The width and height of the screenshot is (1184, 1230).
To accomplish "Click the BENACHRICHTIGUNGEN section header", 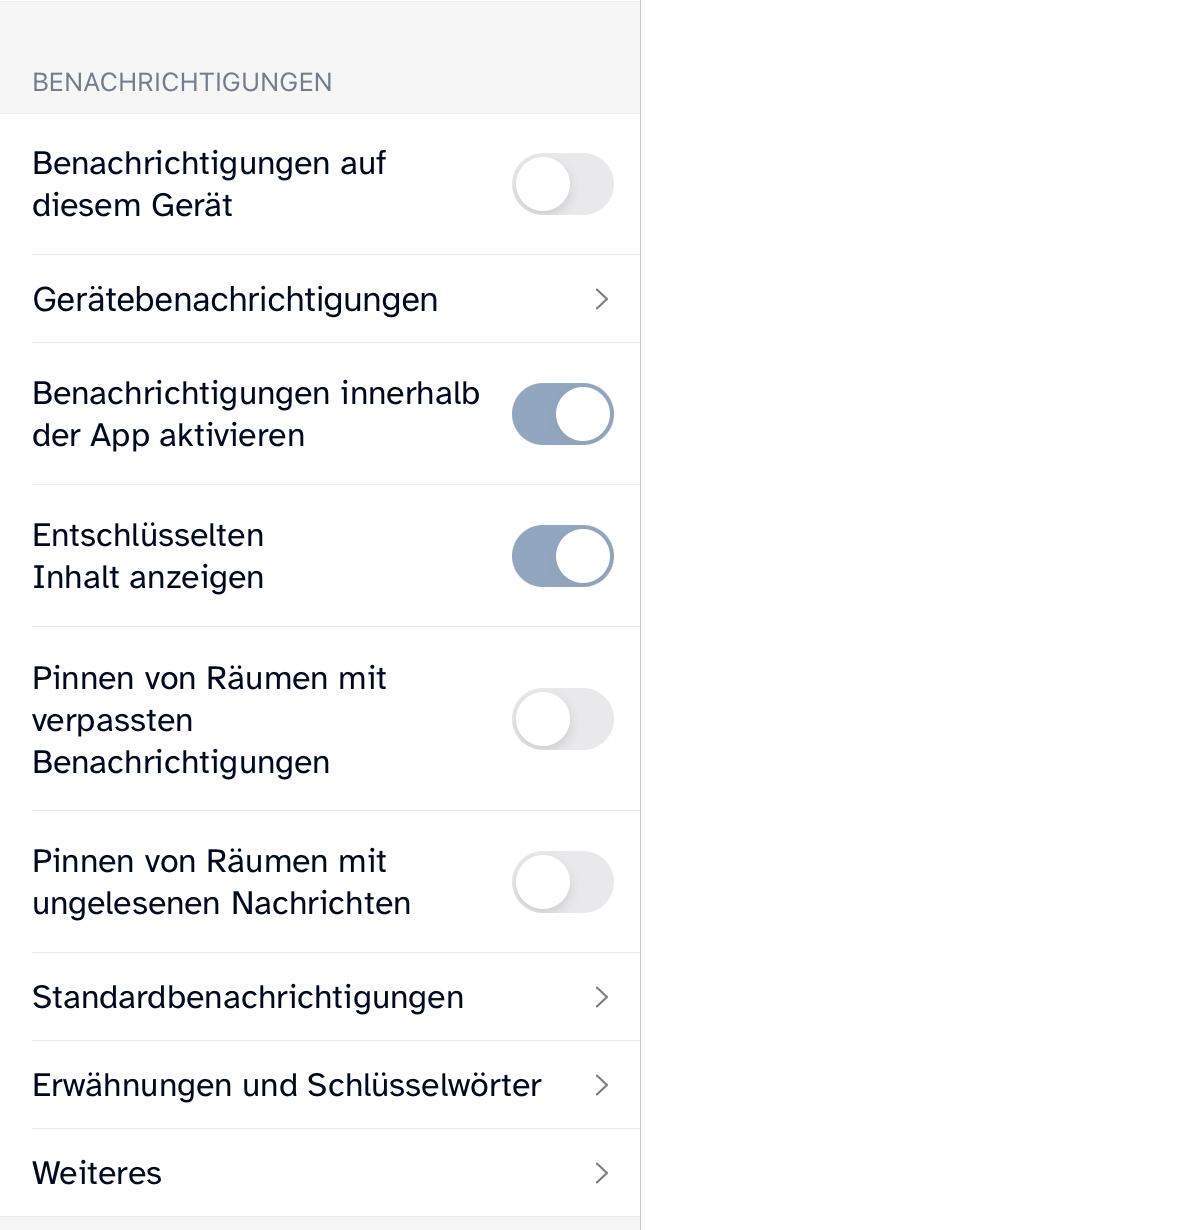I will point(182,82).
